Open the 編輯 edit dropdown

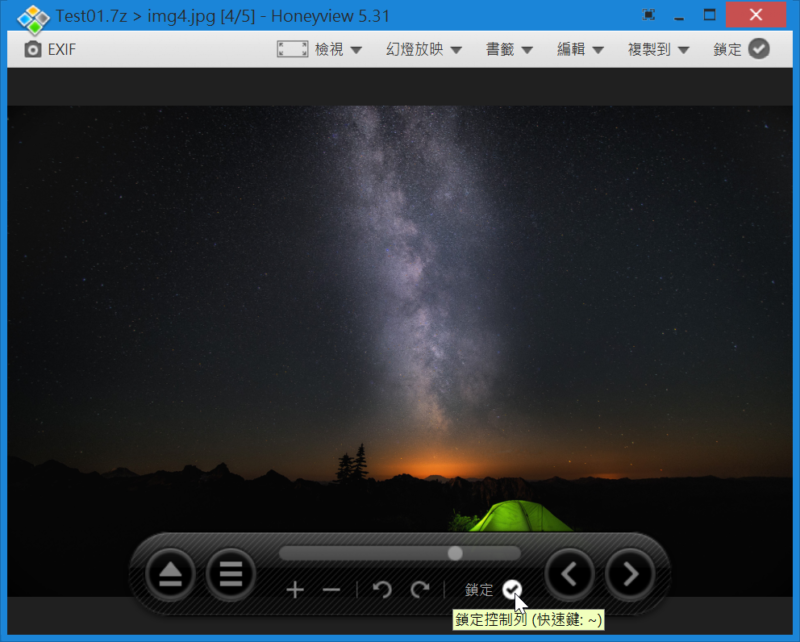click(x=580, y=50)
